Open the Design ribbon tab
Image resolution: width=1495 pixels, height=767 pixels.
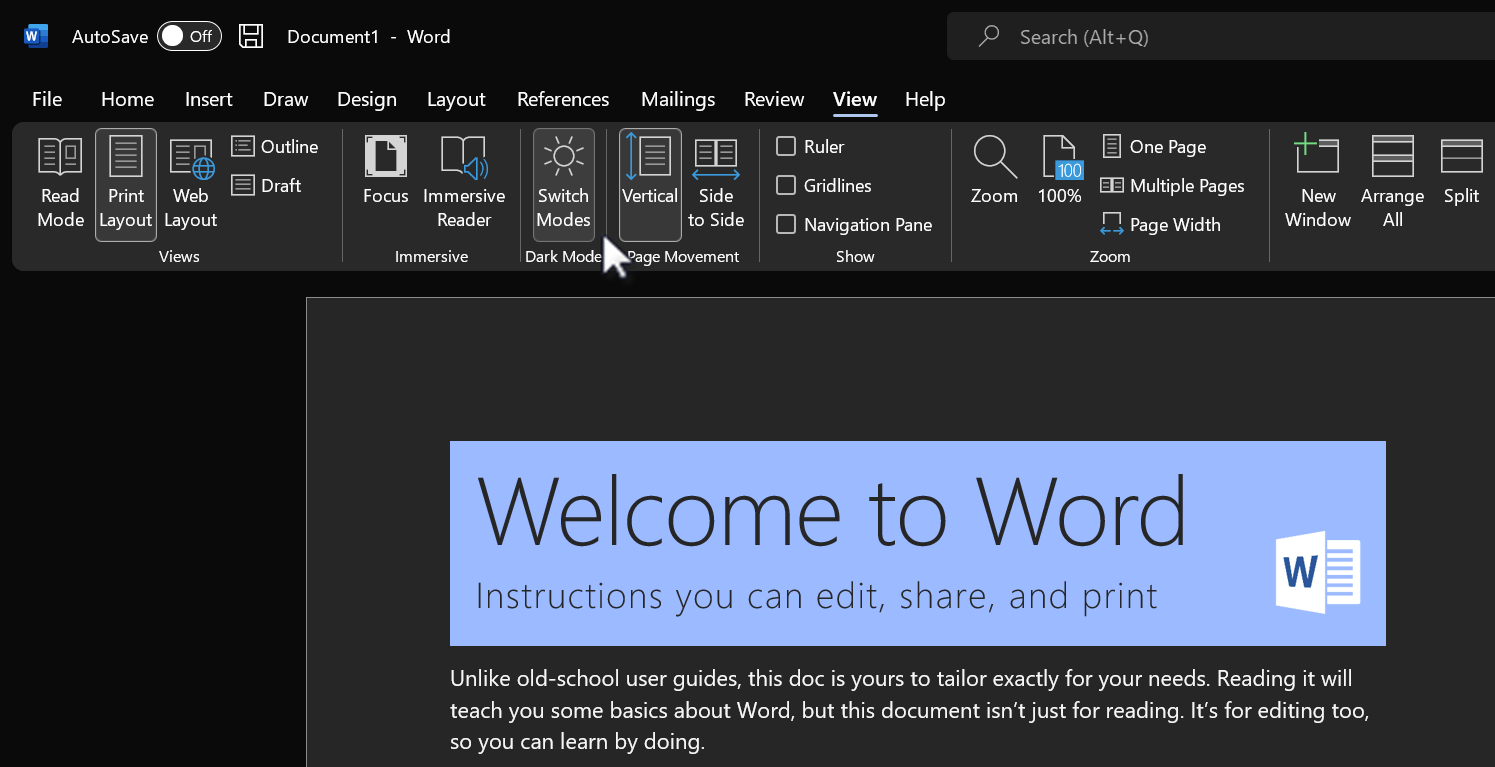[x=366, y=99]
